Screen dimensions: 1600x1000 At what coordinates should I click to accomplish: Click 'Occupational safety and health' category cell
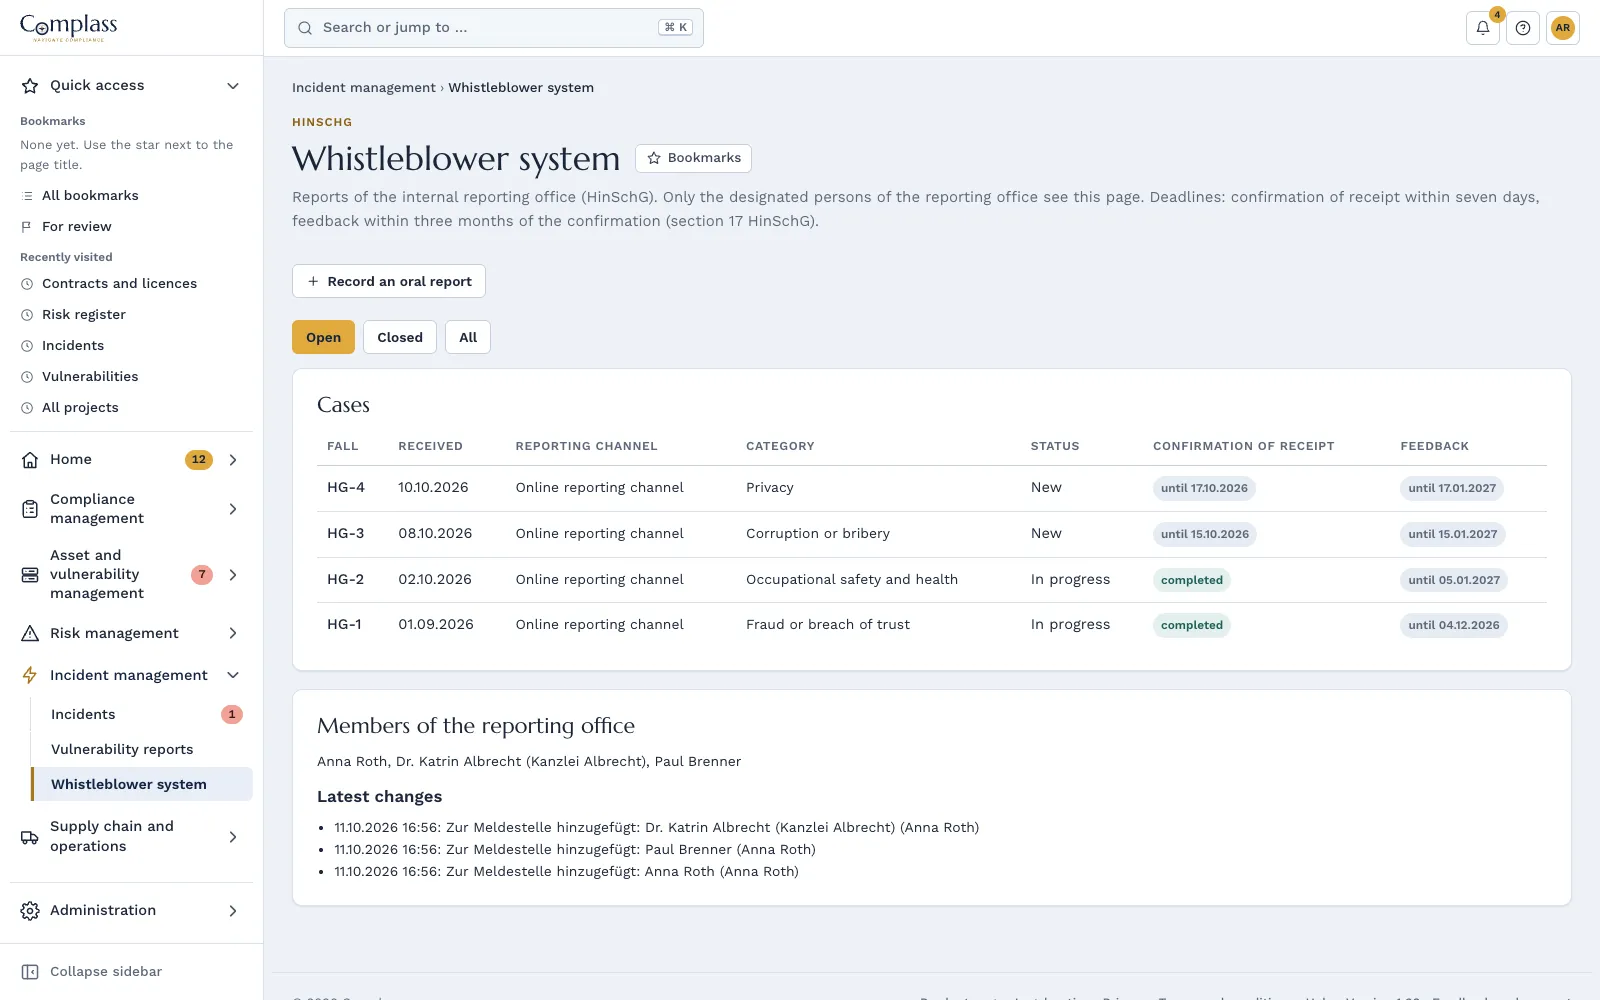tap(852, 580)
